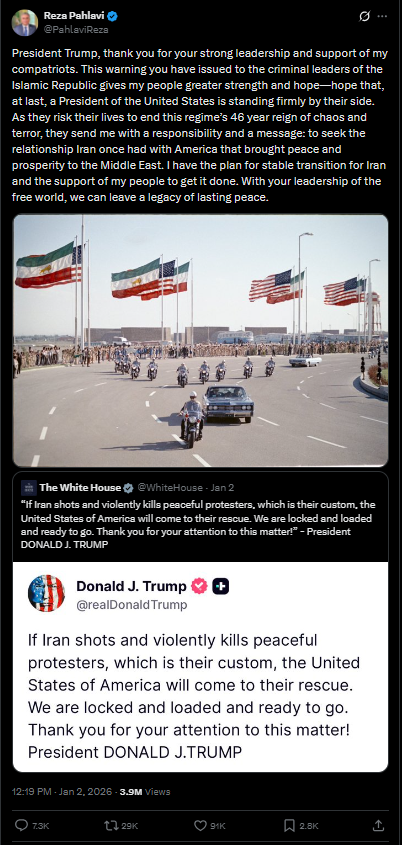
Task: Open the three-dot more options menu
Action: pos(382,17)
